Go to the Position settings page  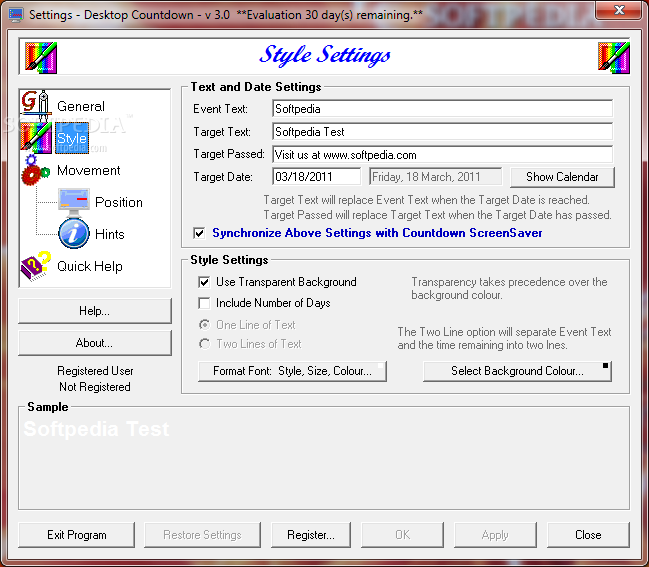pos(119,202)
